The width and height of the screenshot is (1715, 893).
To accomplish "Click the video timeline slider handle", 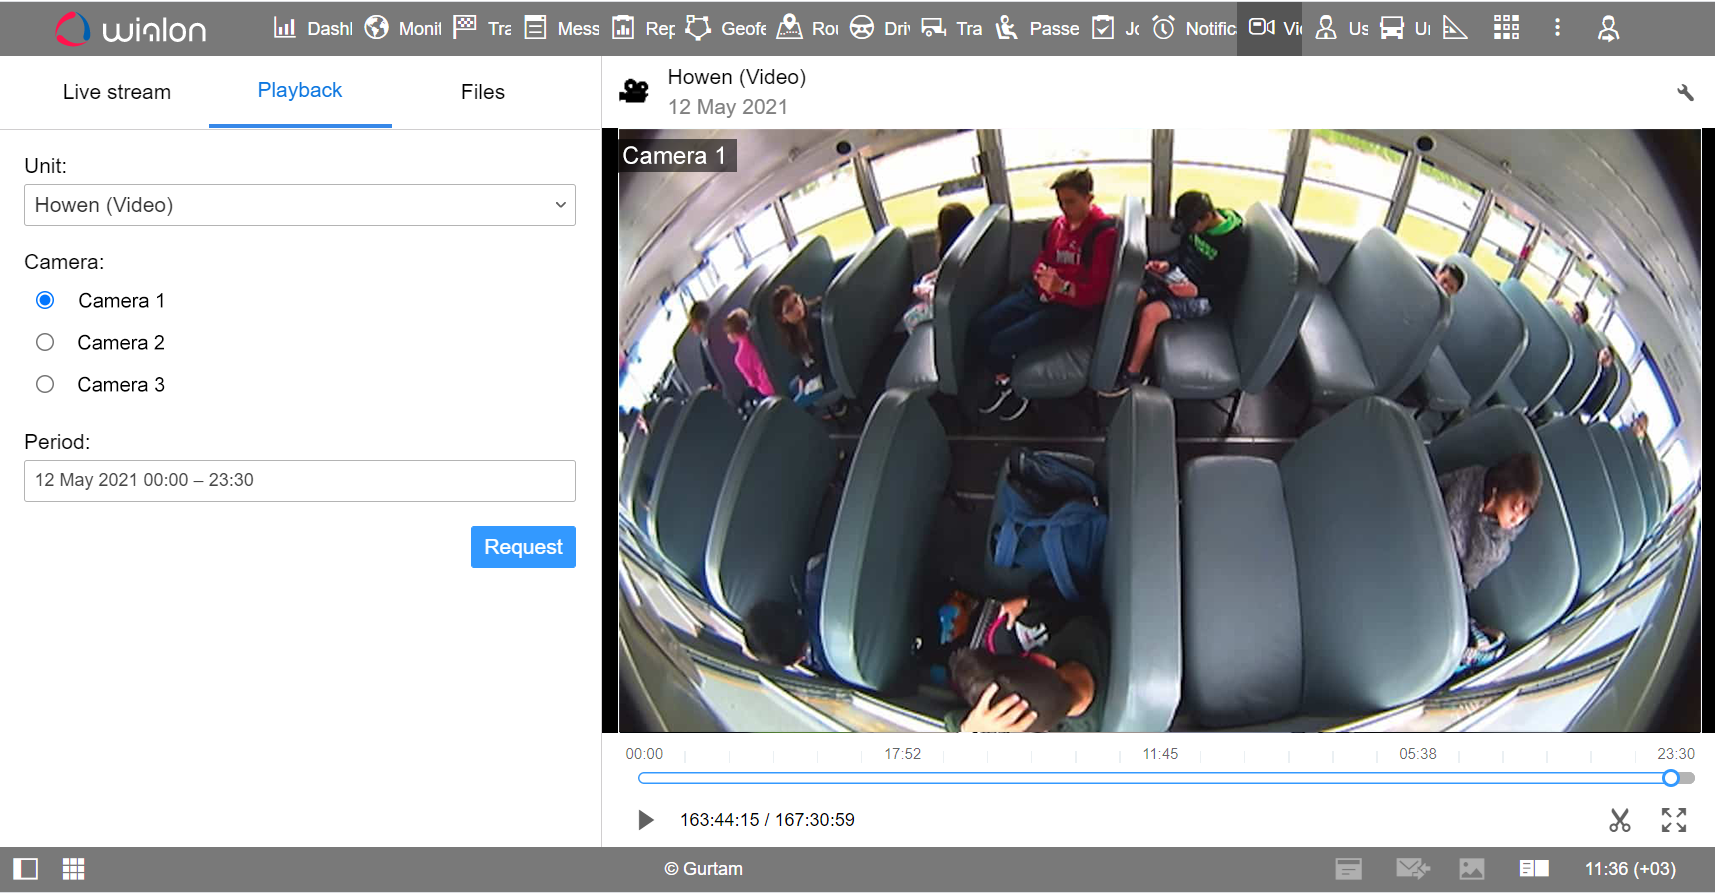I will click(x=1670, y=778).
